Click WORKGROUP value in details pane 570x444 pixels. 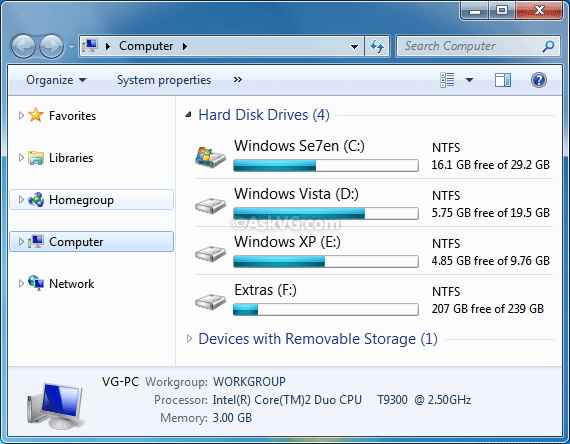[x=249, y=382]
